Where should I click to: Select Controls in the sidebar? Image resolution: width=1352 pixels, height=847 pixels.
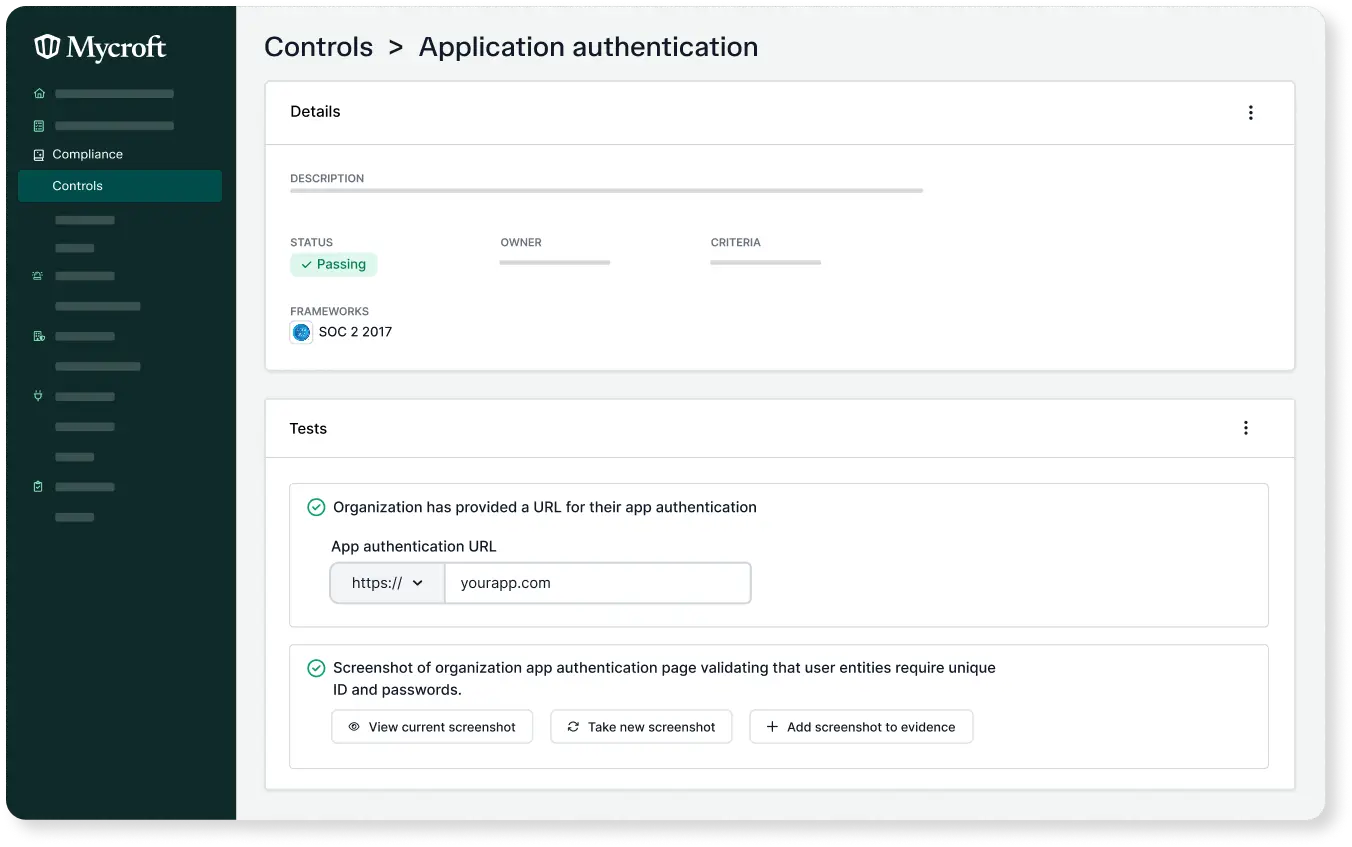[x=120, y=186]
